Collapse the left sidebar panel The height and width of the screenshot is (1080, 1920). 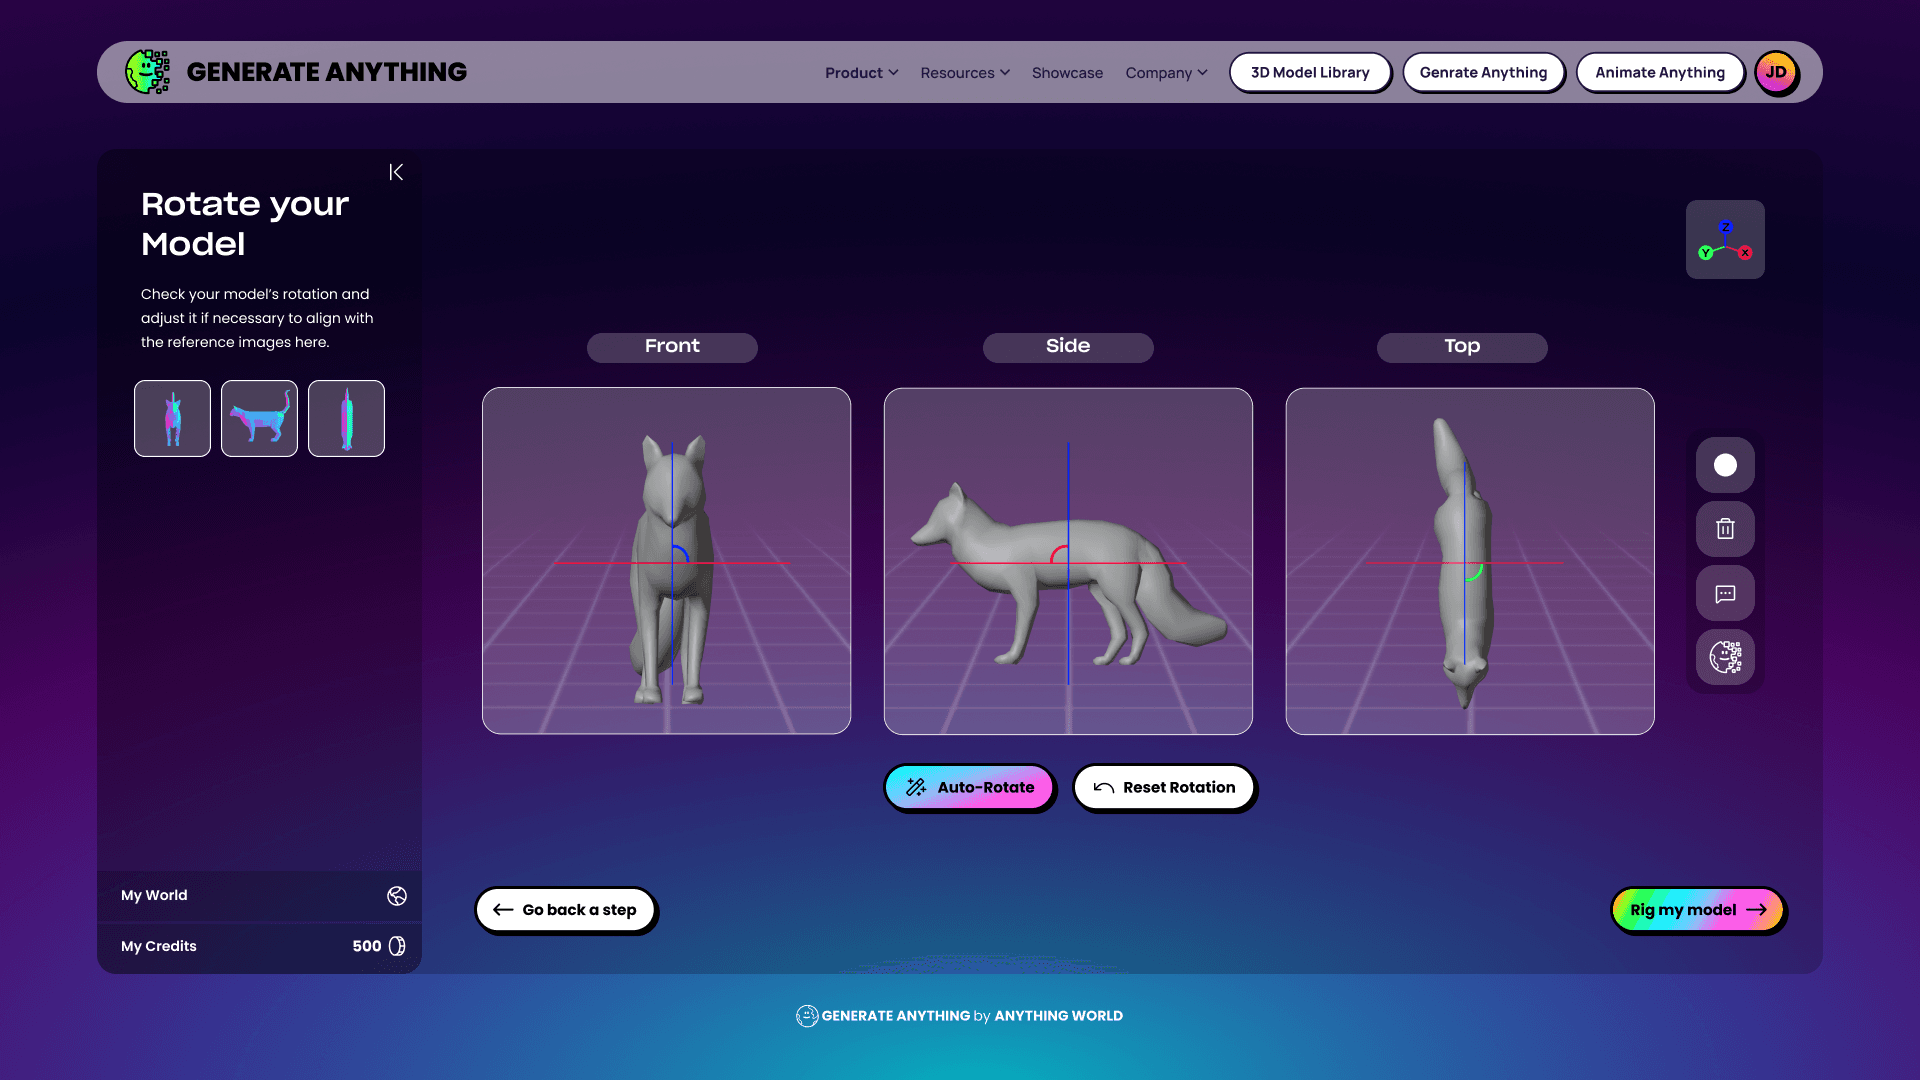tap(396, 172)
